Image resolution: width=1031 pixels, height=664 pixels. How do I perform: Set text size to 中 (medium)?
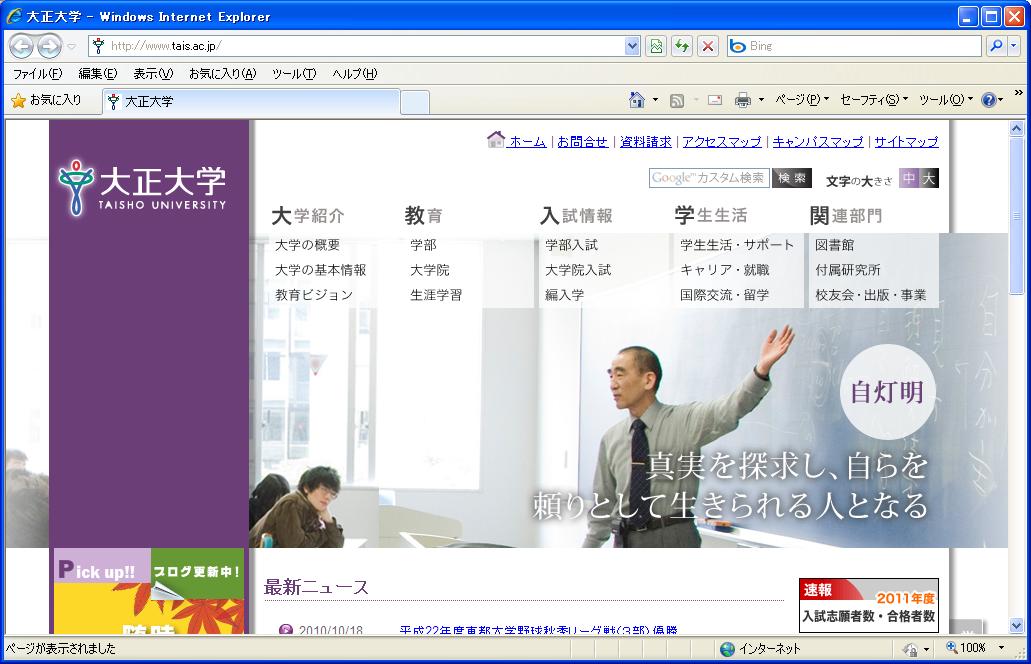[x=909, y=178]
